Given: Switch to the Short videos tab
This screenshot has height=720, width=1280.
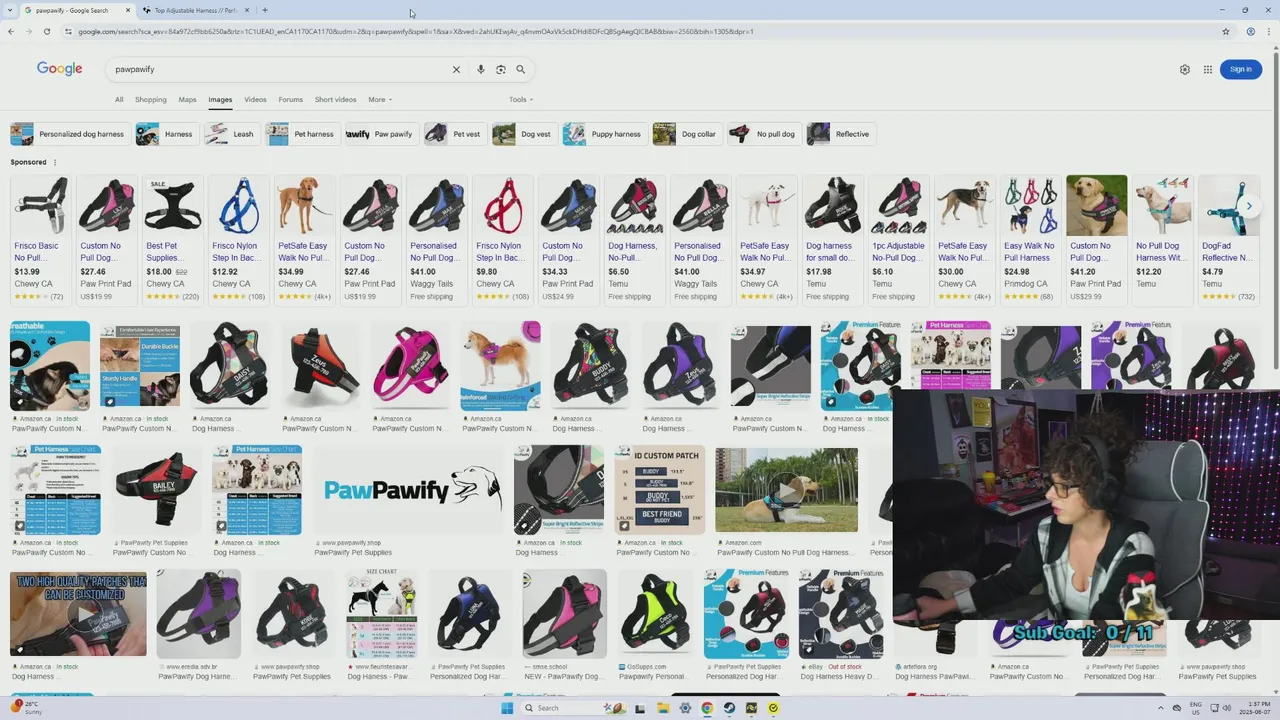Looking at the screenshot, I should 335,99.
